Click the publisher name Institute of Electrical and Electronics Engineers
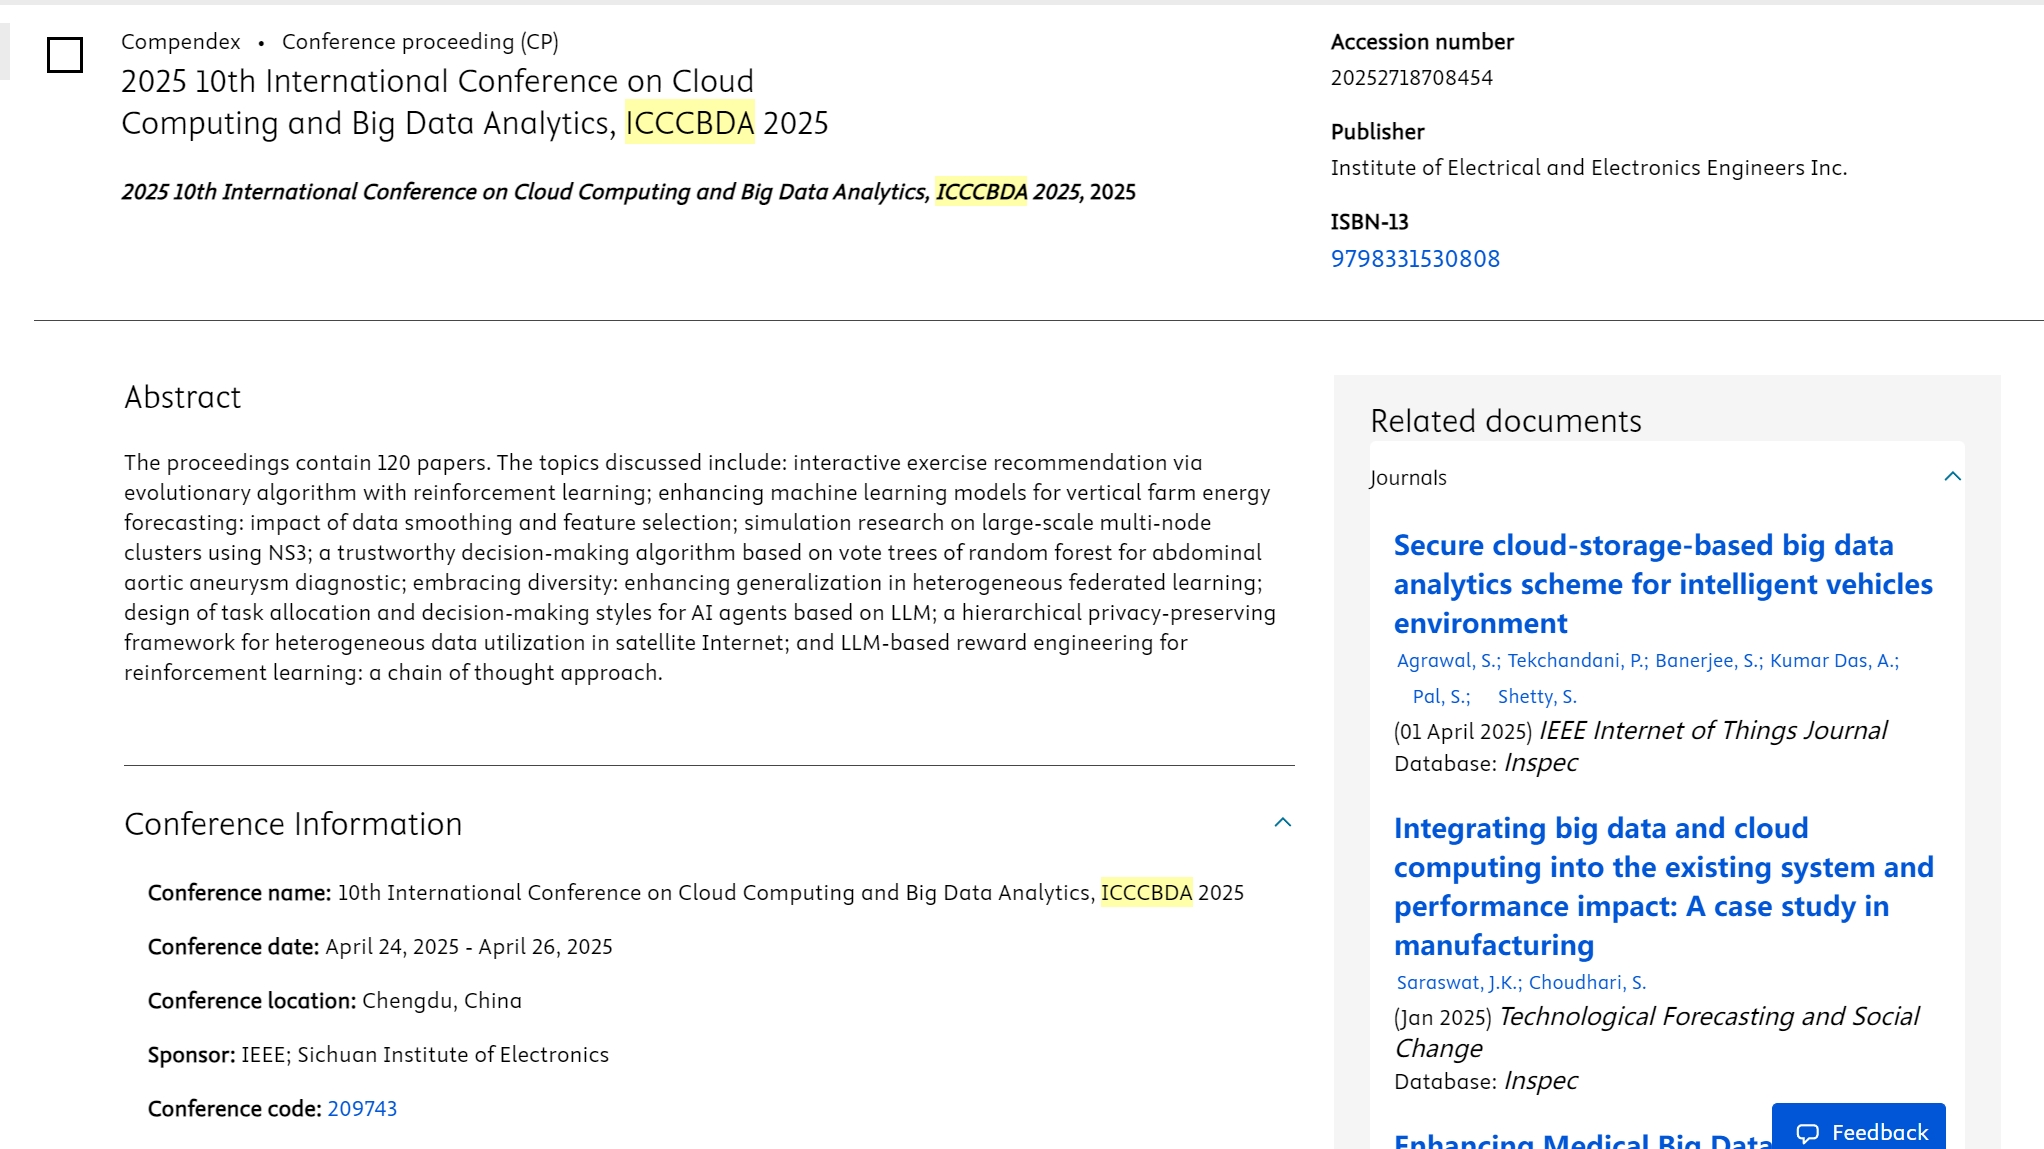Image resolution: width=2044 pixels, height=1149 pixels. (1588, 168)
